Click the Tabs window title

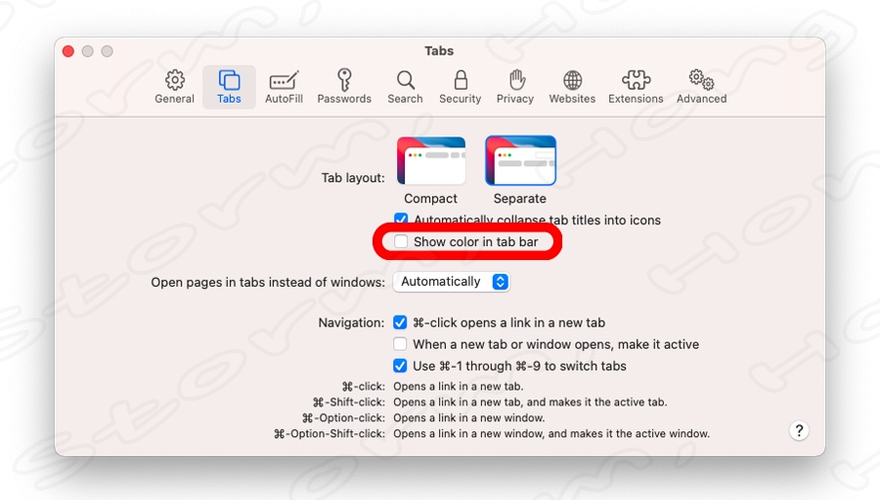[439, 51]
